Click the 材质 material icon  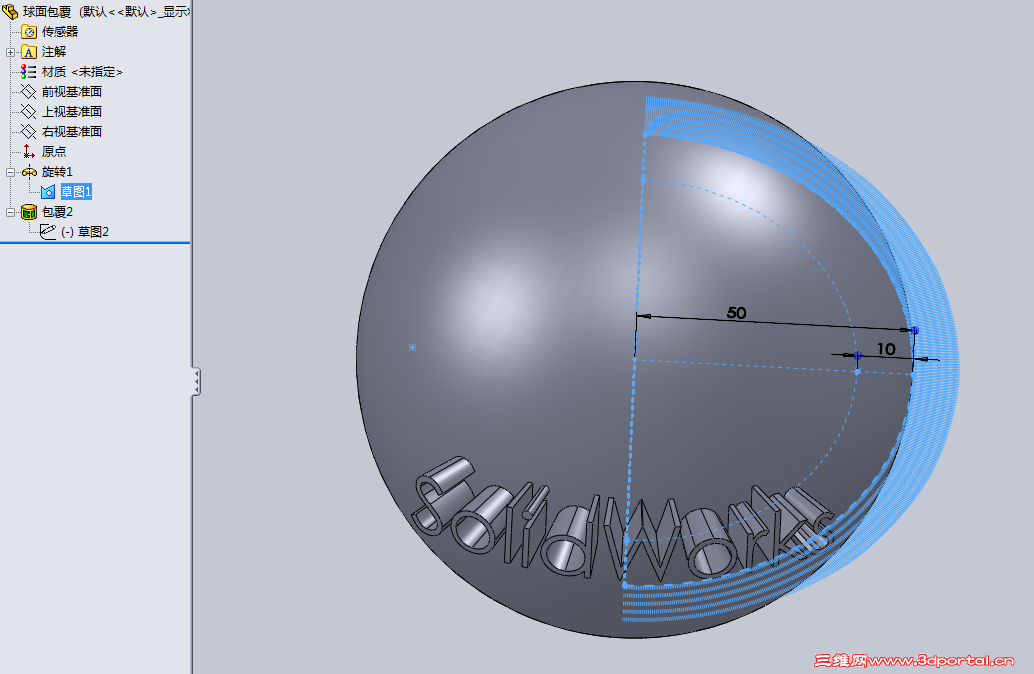pyautogui.click(x=28, y=72)
